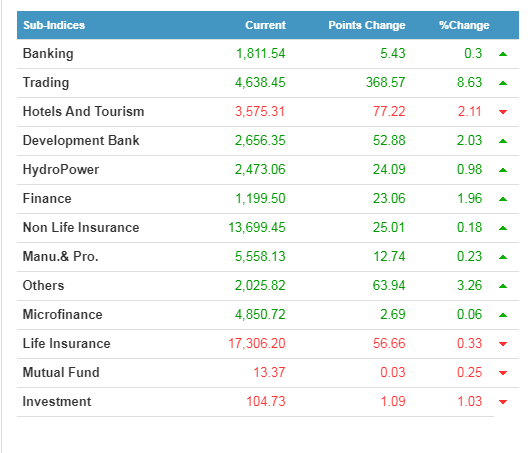Click the red down arrow for Mutual Fund
The width and height of the screenshot is (532, 453).
pyautogui.click(x=503, y=373)
